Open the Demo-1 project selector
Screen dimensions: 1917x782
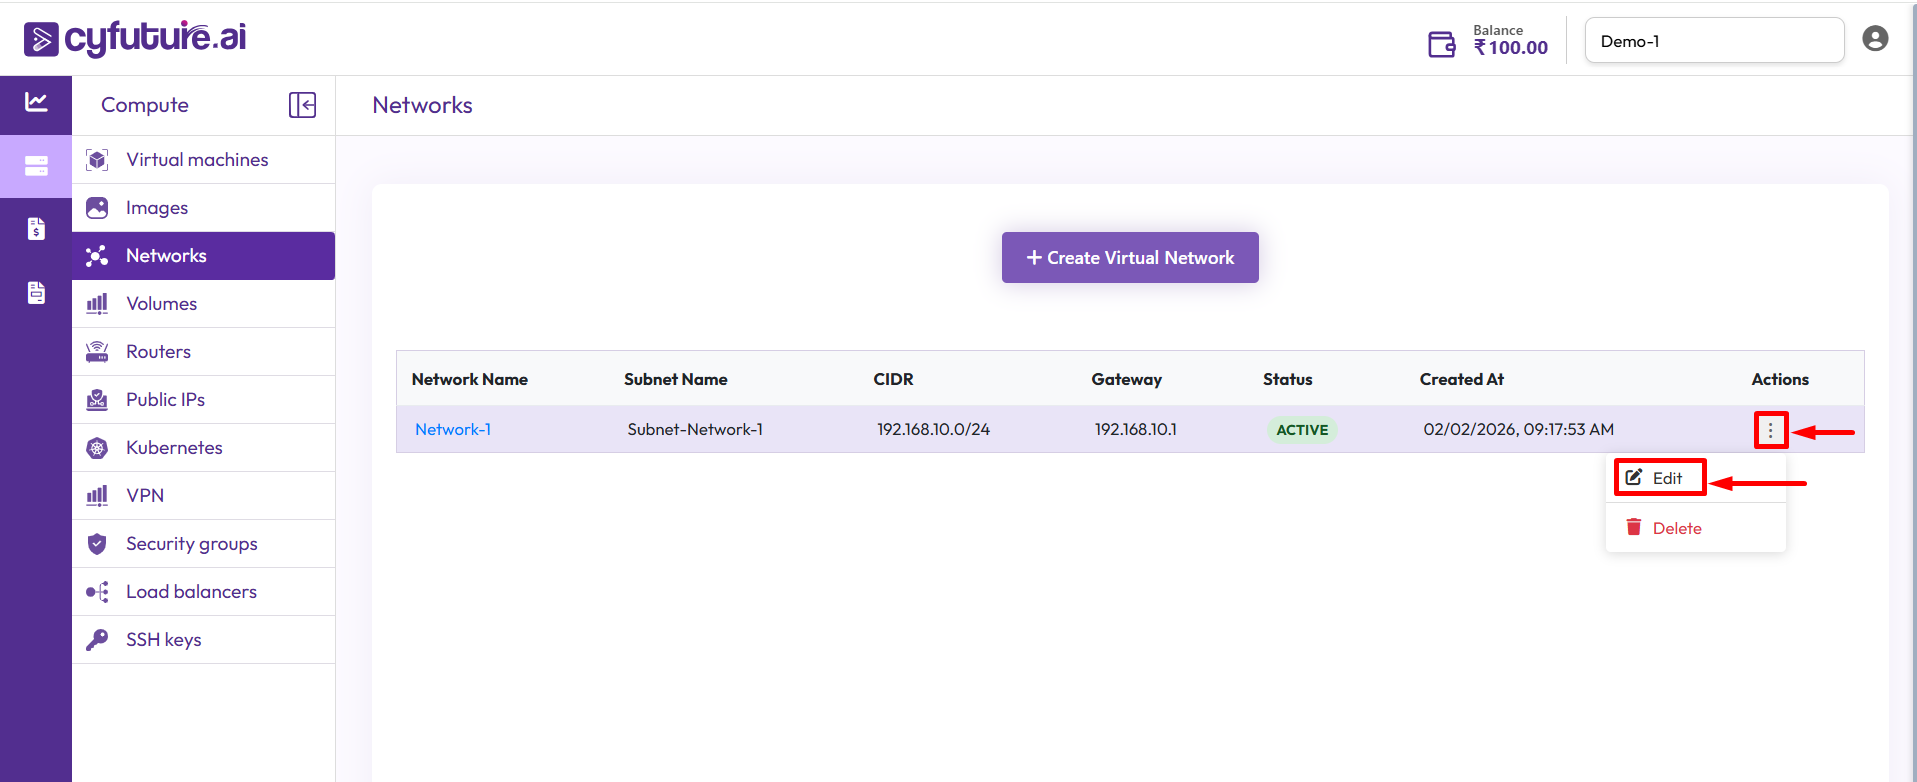(1713, 41)
